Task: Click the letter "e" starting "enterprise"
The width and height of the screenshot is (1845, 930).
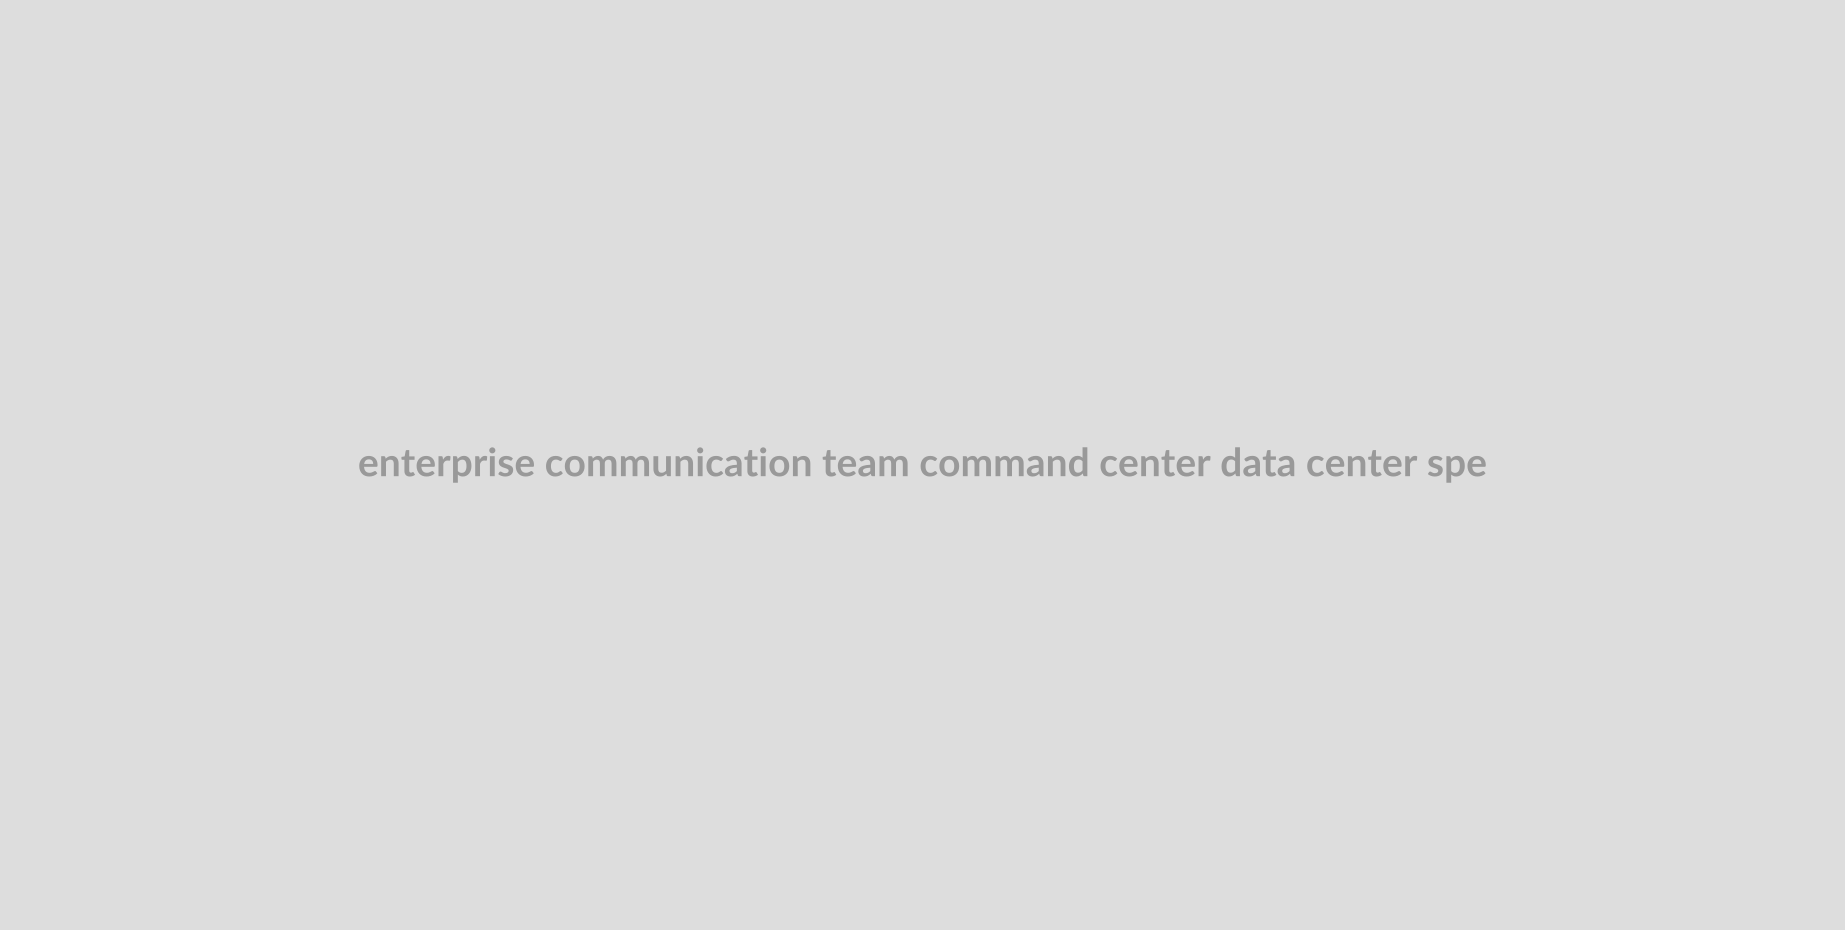Action: point(368,467)
